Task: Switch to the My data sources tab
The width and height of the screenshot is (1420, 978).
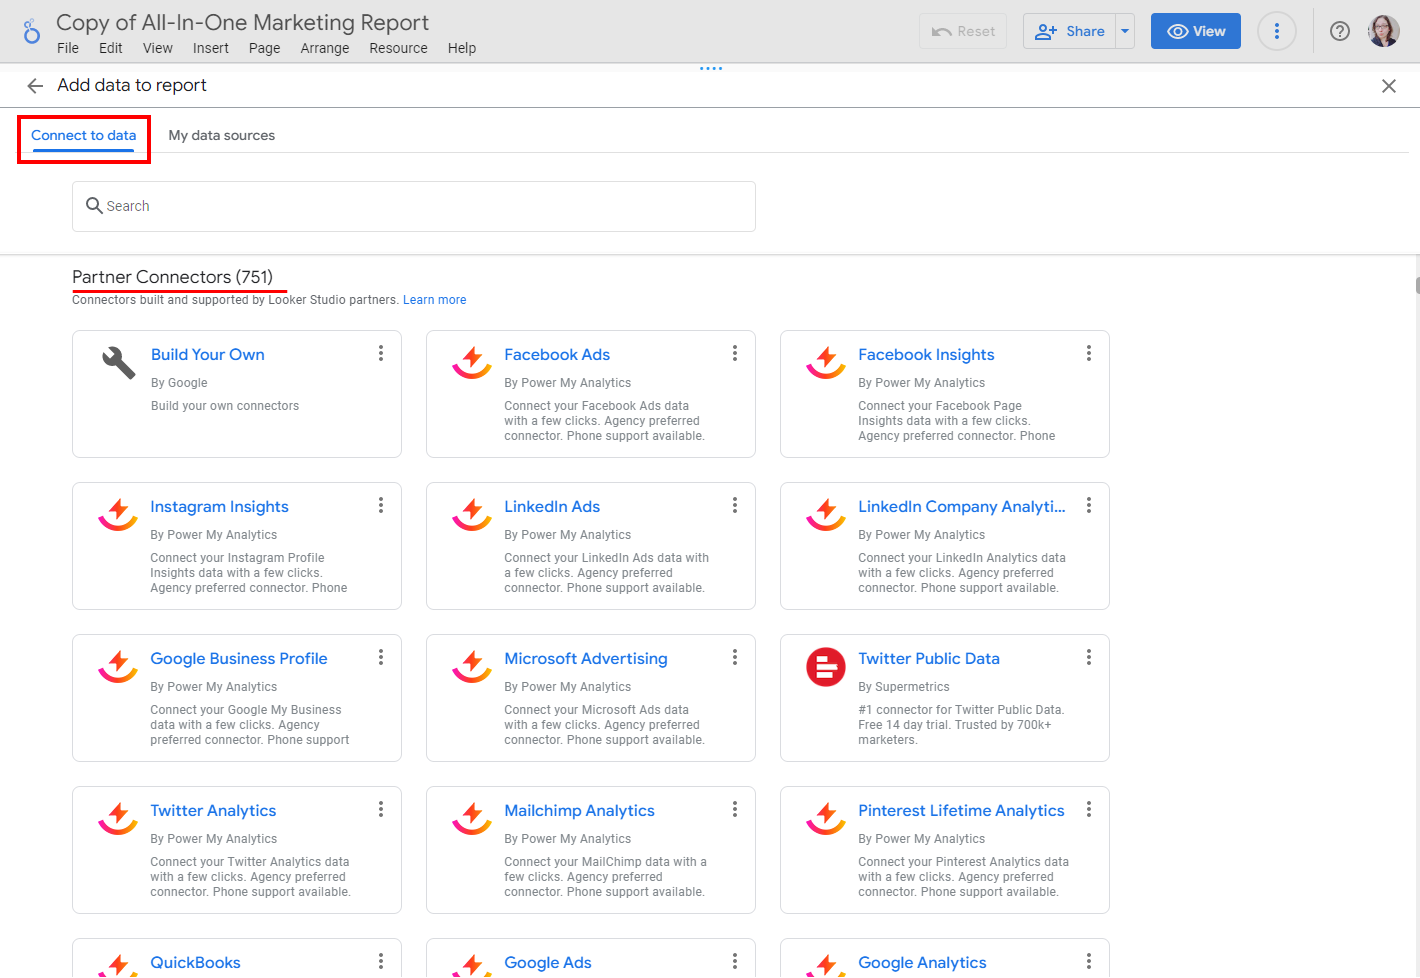Action: tap(221, 135)
